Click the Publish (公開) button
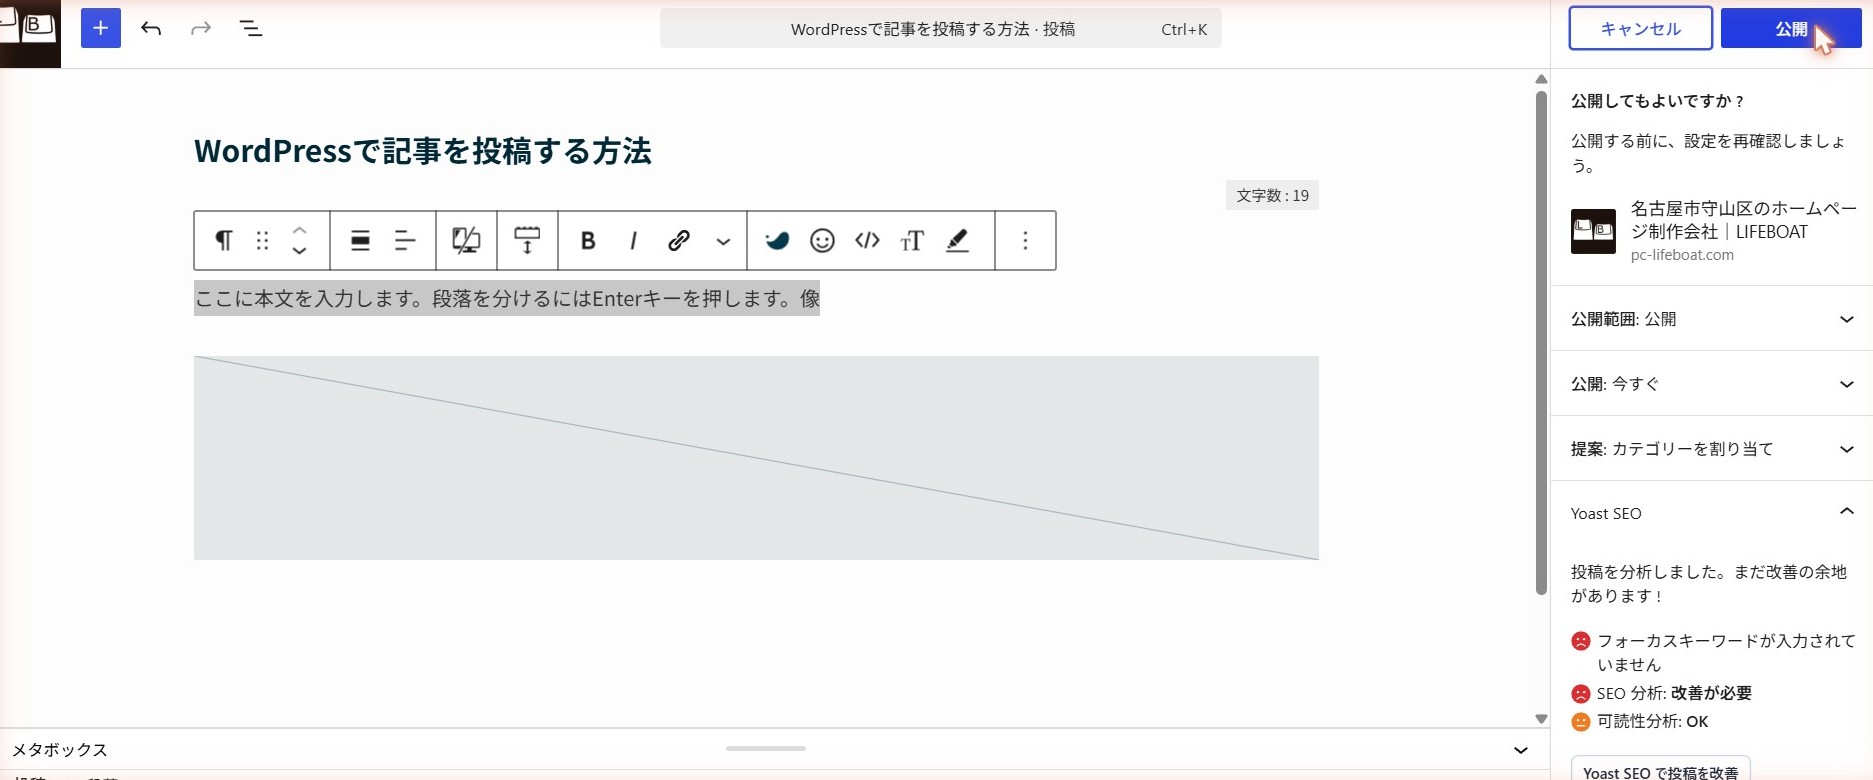Viewport: 1873px width, 780px height. [x=1791, y=28]
